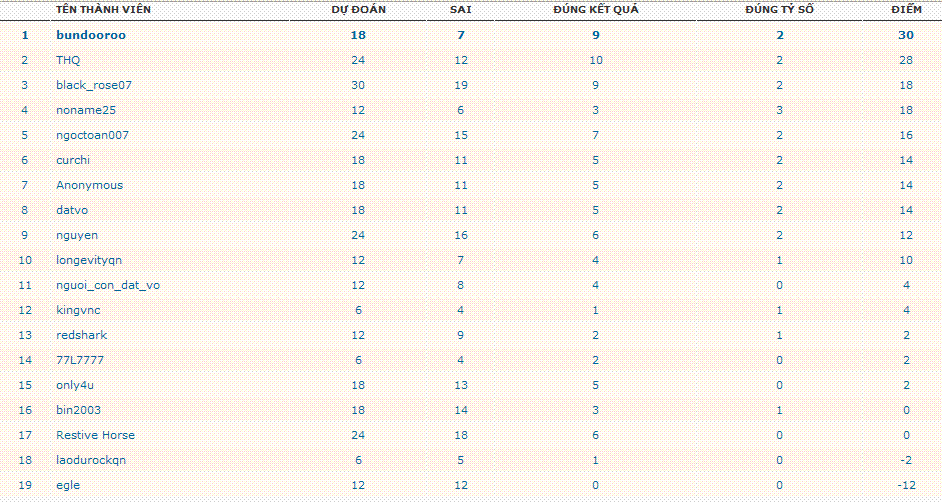Select nguoi_con_dat_vo's wrong count 8
Image resolution: width=942 pixels, height=503 pixels.
click(461, 285)
